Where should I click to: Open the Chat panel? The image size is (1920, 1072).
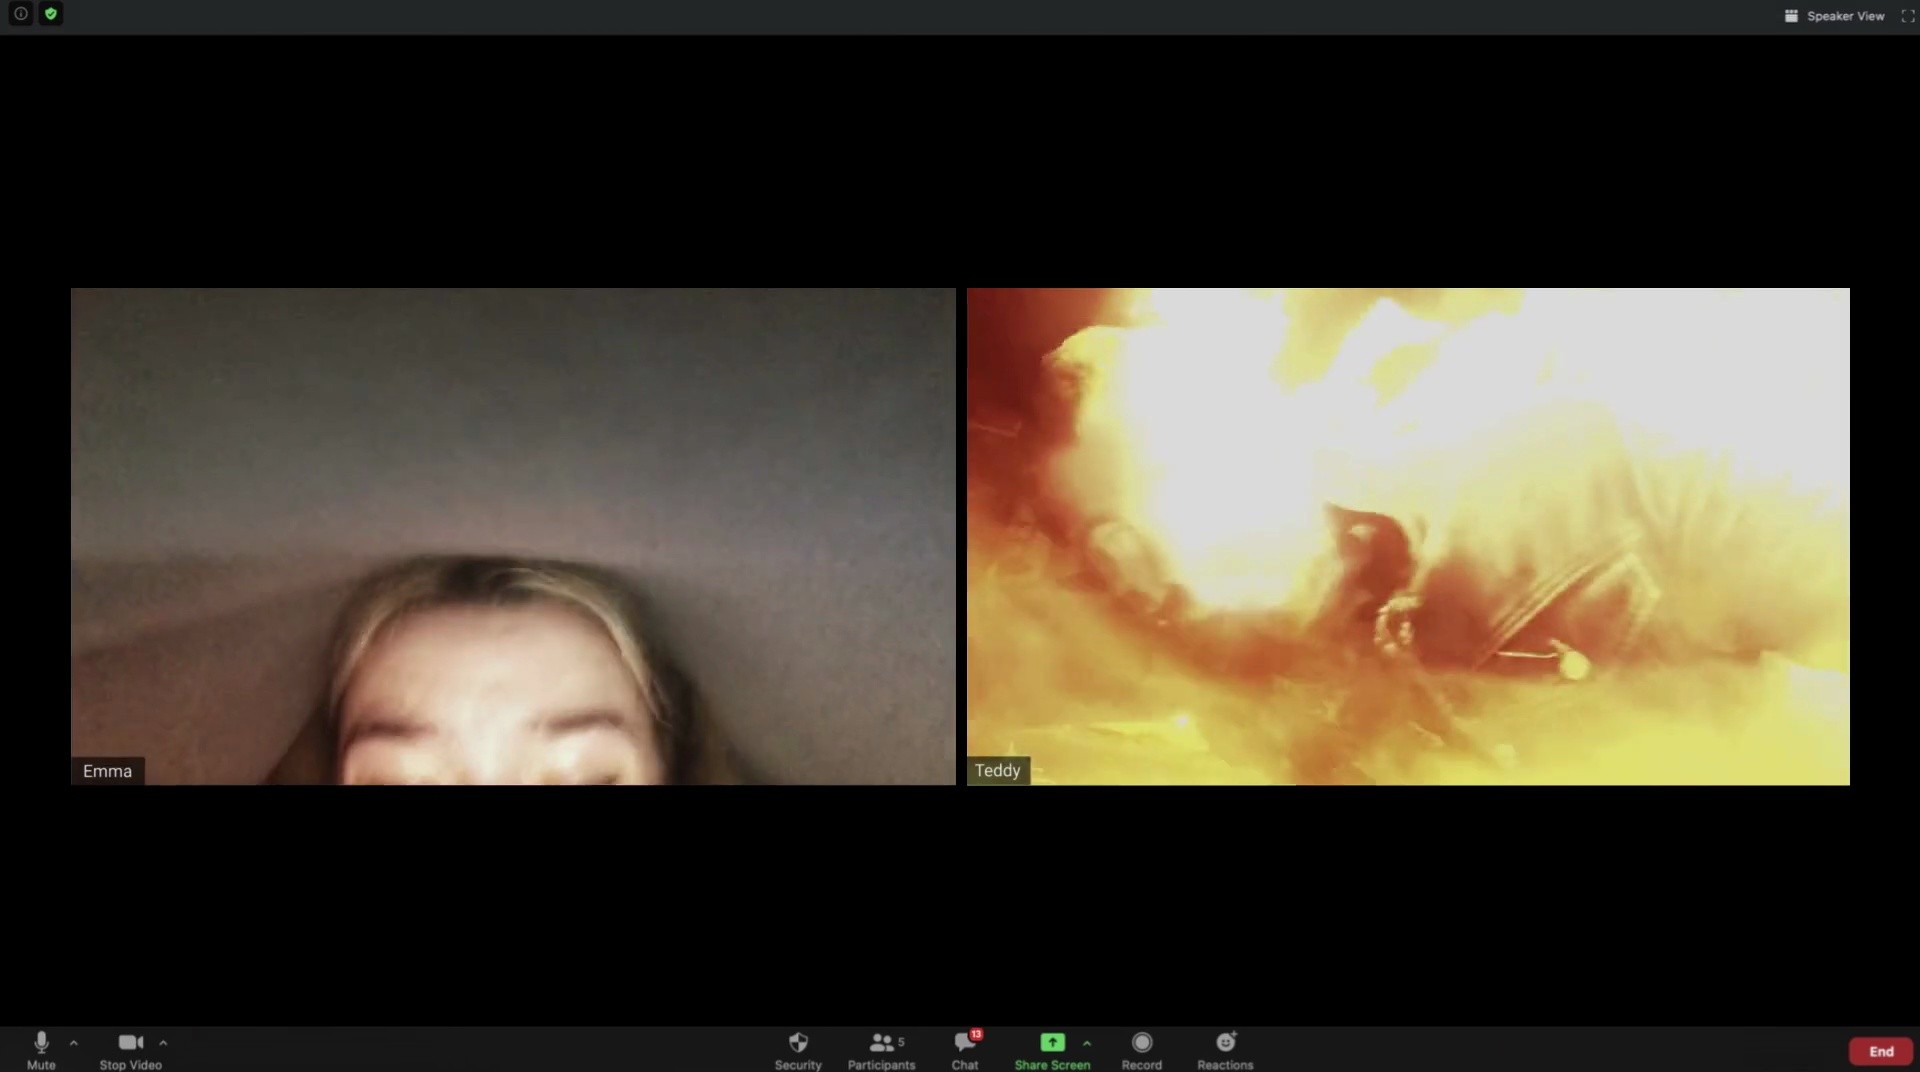[x=965, y=1050]
